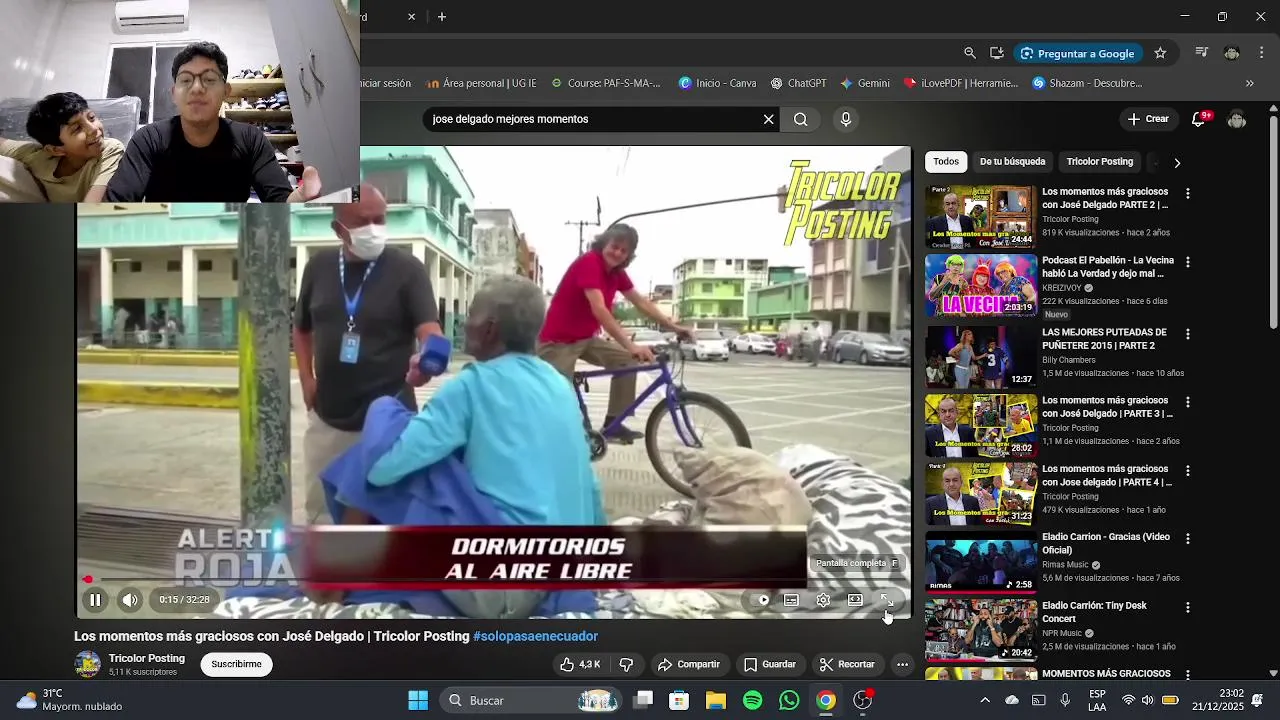
Task: Open YouTube notifications bell
Action: [x=1199, y=119]
